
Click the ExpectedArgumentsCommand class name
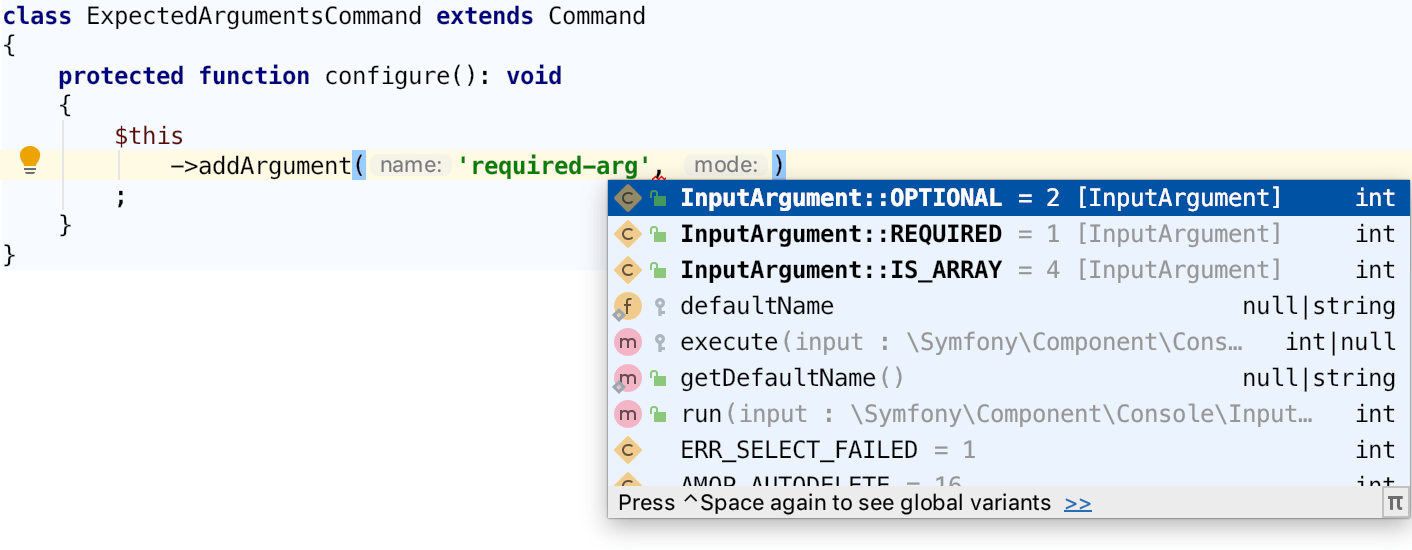pyautogui.click(x=254, y=16)
